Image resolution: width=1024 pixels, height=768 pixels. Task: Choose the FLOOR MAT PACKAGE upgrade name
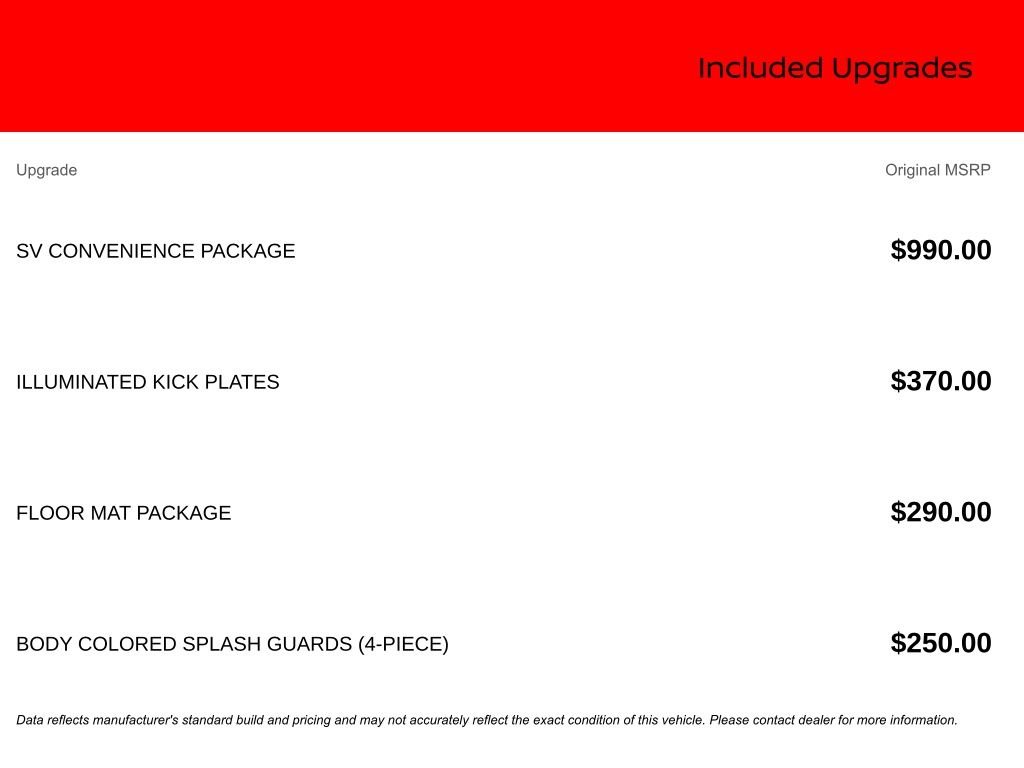point(124,513)
